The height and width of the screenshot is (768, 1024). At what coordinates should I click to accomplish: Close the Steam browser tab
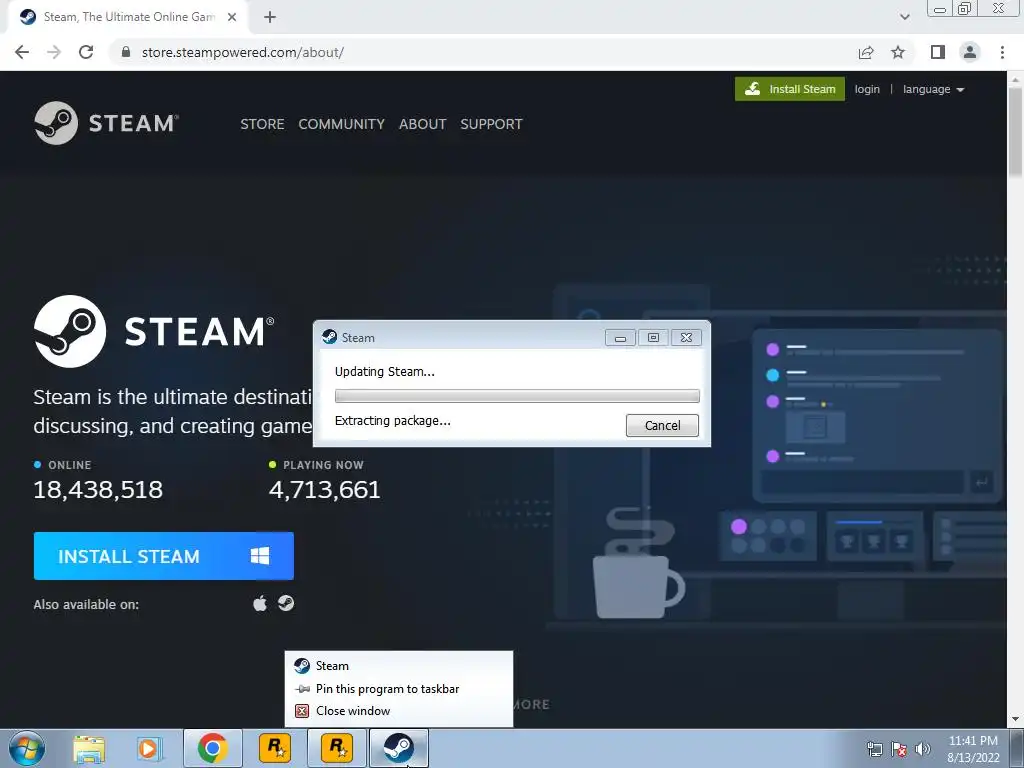coord(232,17)
